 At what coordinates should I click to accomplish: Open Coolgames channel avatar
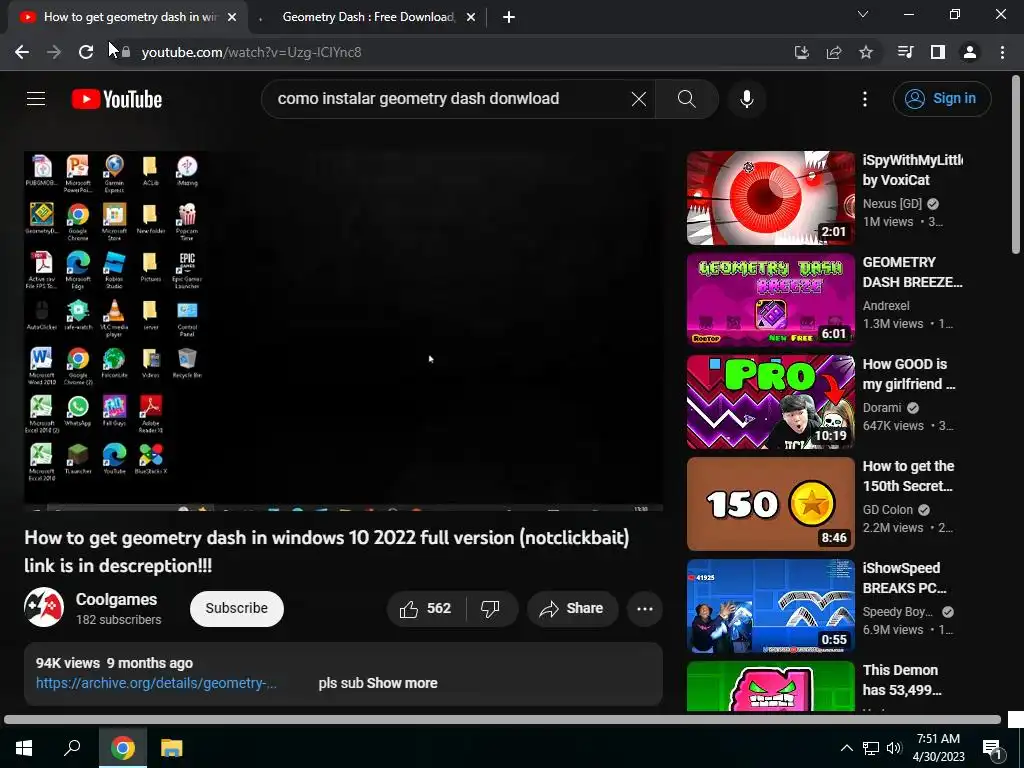pos(44,607)
